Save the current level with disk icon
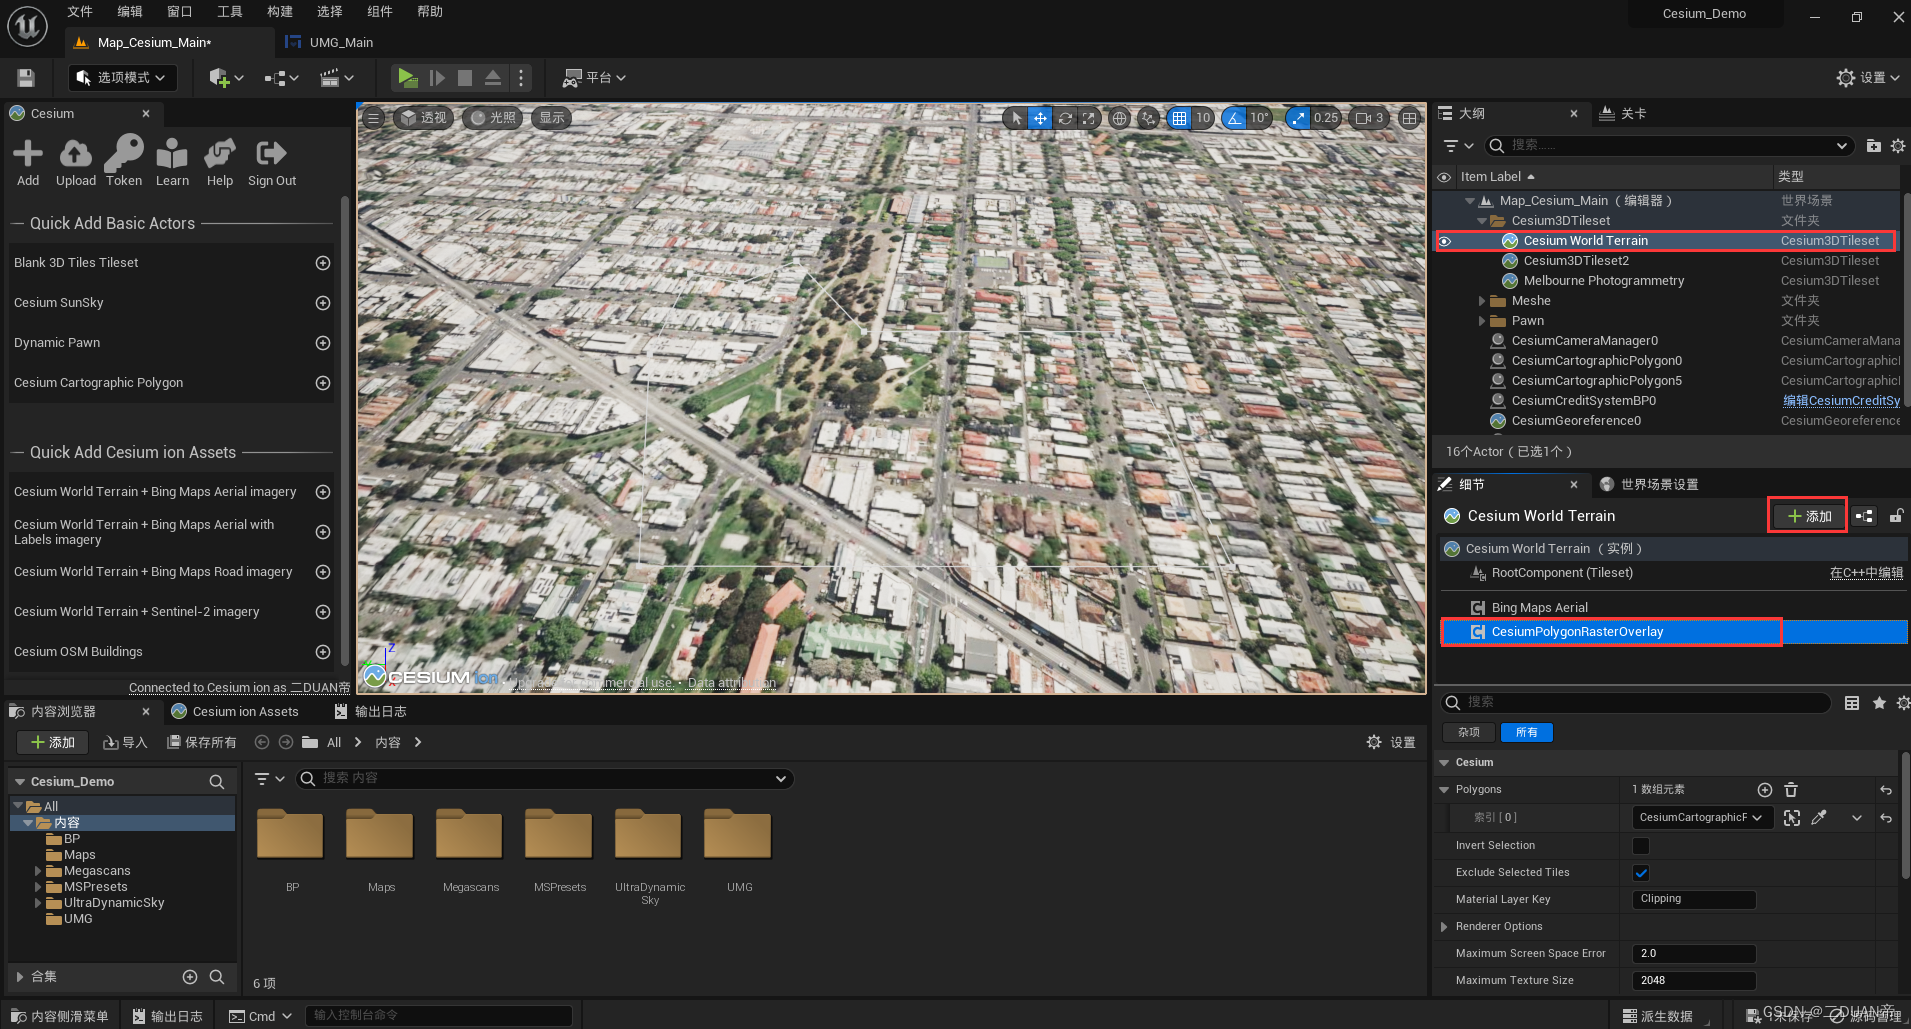Viewport: 1911px width, 1029px height. coord(24,77)
